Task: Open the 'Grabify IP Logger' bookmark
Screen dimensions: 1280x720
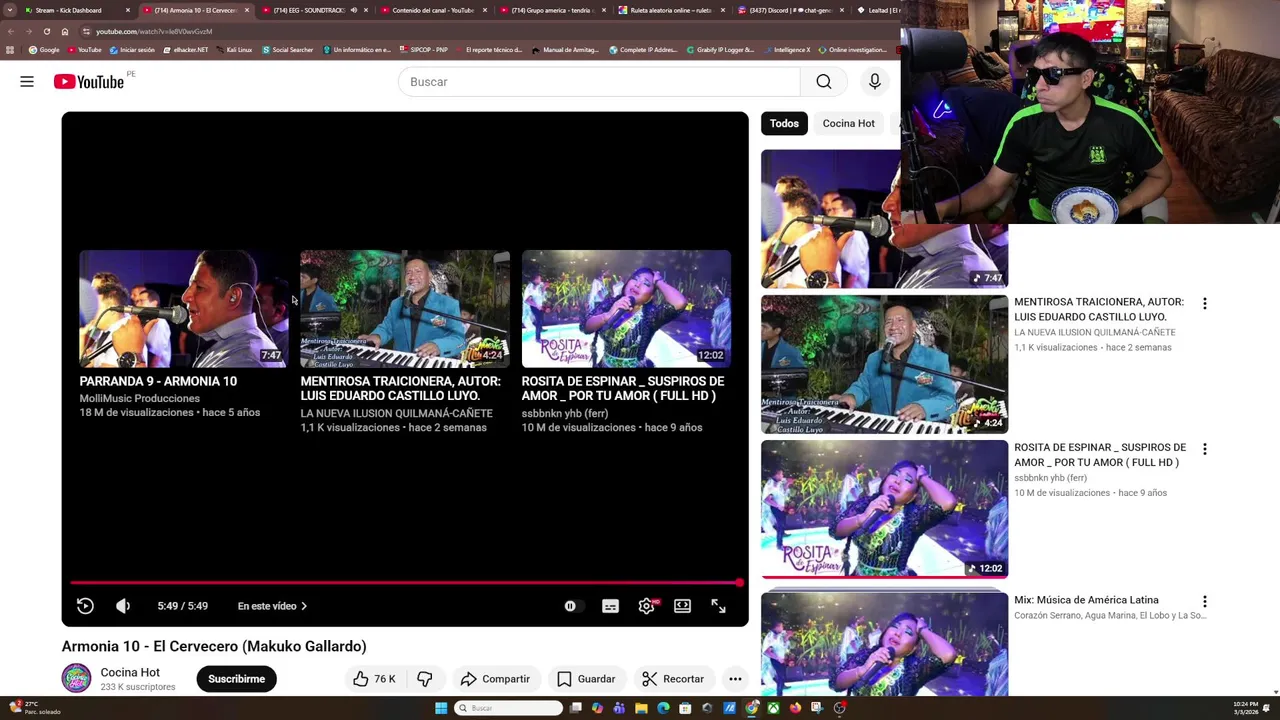Action: (720, 50)
